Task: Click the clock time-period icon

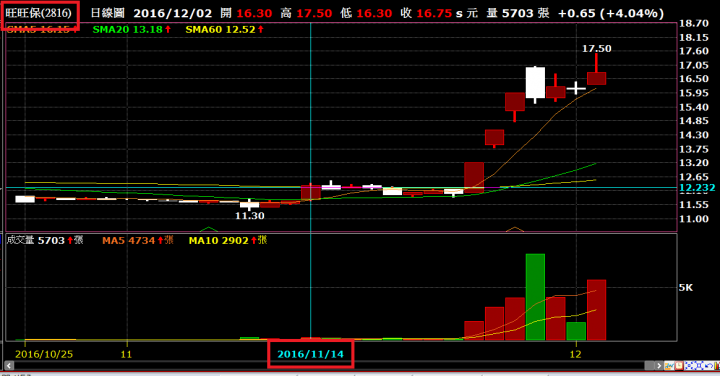Action: click(679, 365)
